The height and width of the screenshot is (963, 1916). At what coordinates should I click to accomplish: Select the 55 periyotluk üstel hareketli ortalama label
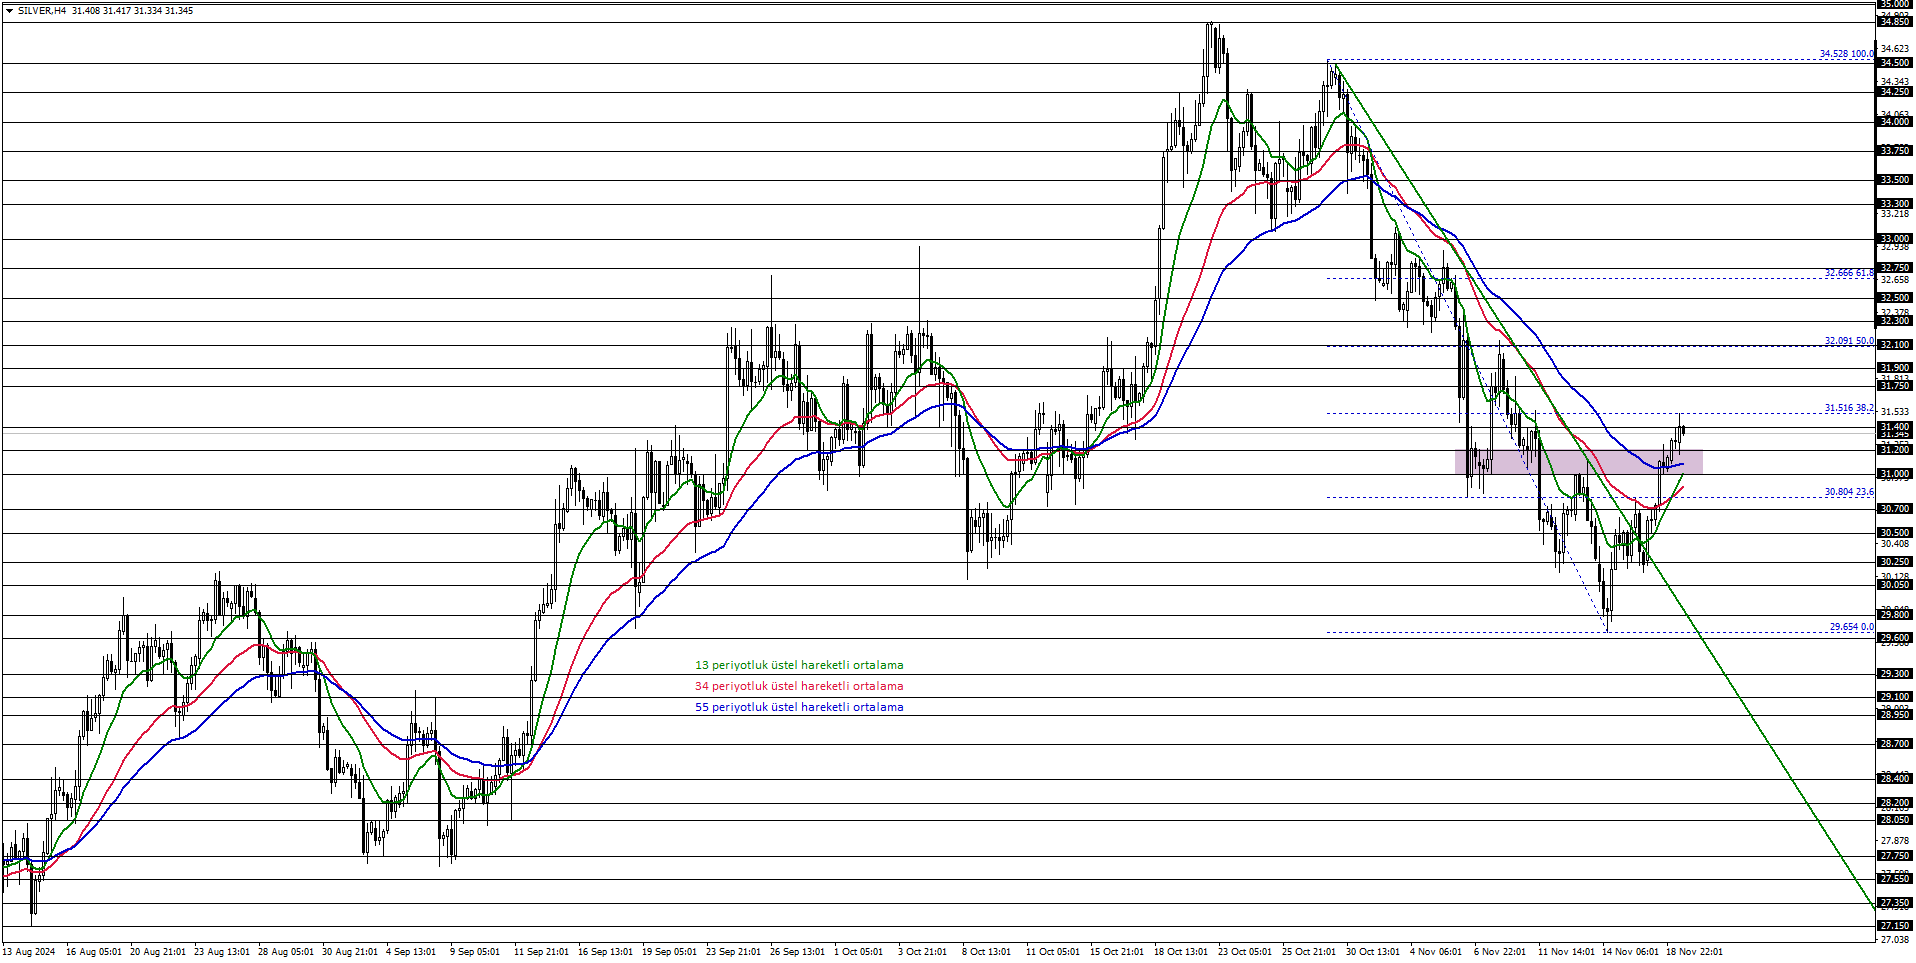(799, 707)
